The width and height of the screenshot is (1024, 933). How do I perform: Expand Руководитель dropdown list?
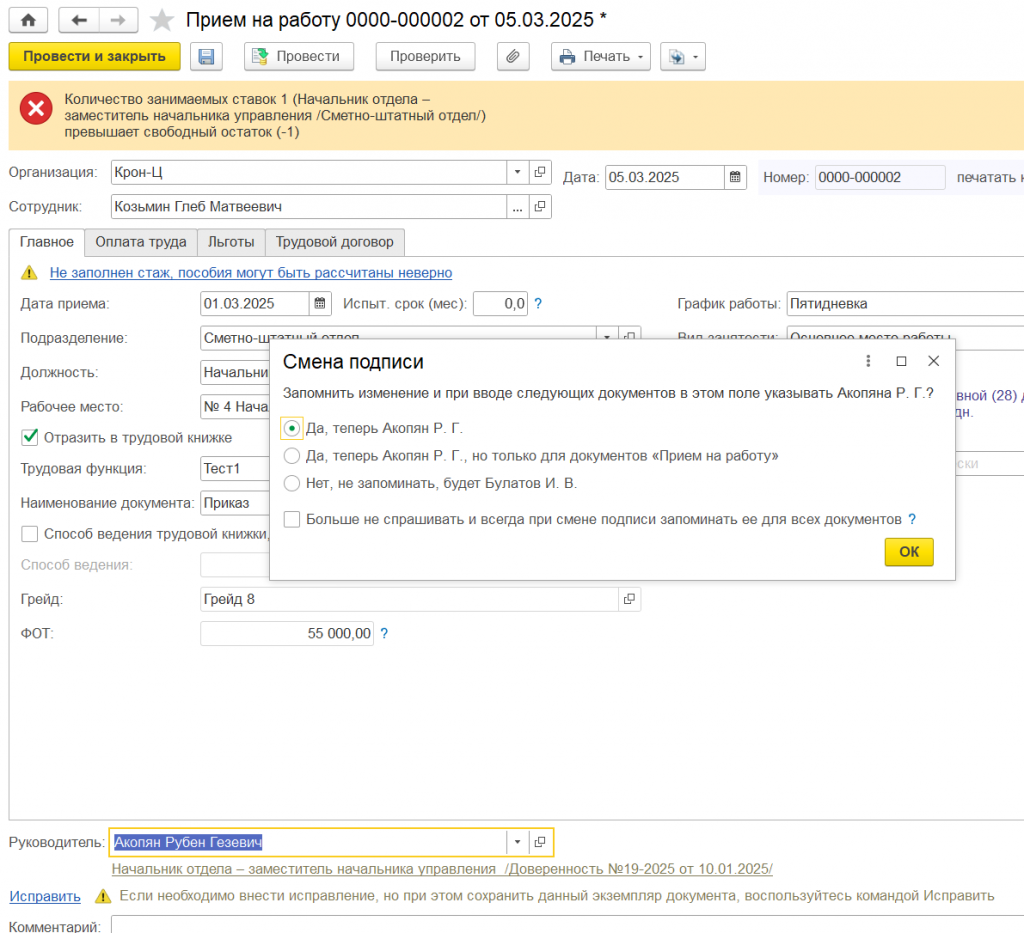517,842
